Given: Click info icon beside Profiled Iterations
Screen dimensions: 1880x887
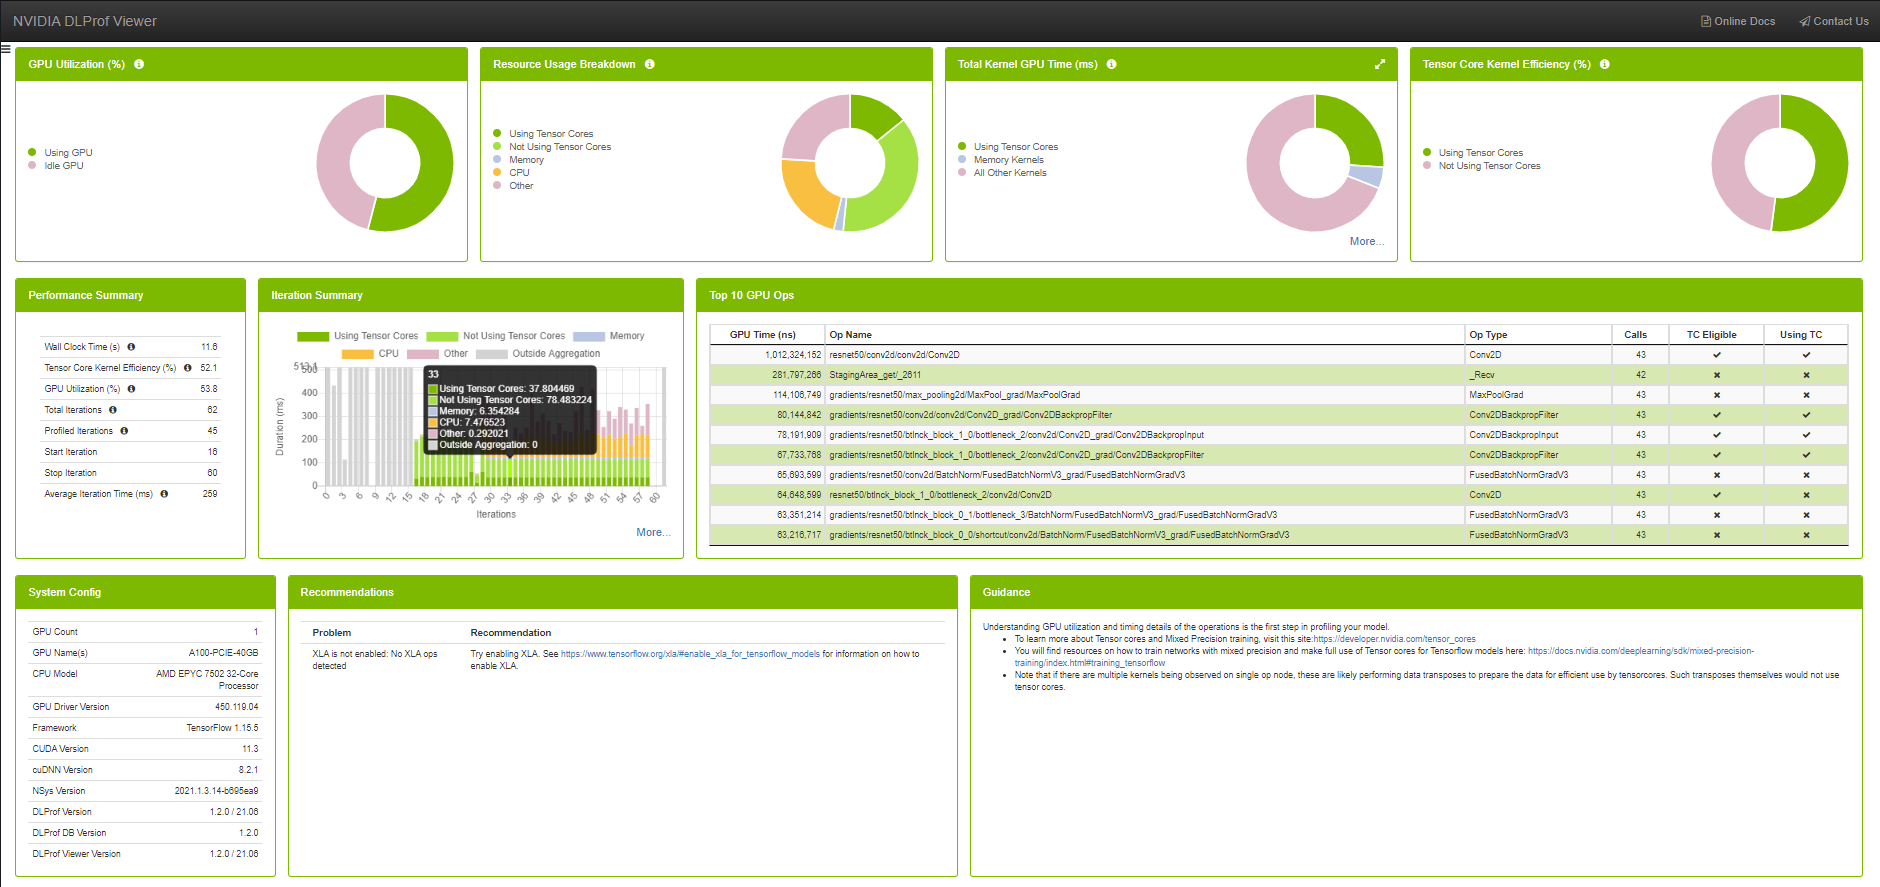Looking at the screenshot, I should 124,431.
